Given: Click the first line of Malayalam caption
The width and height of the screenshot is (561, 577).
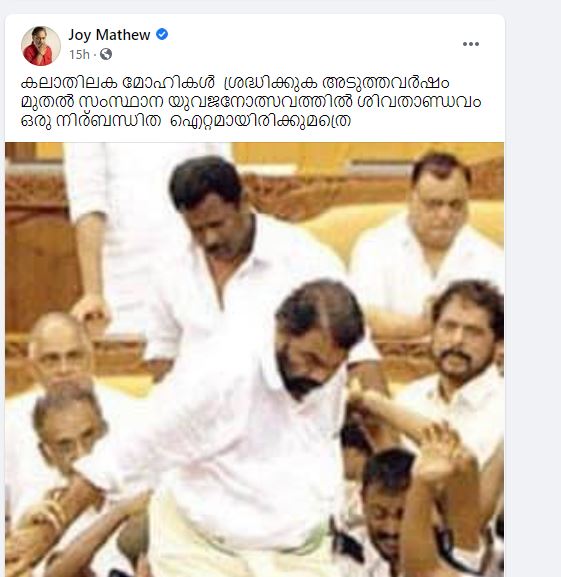Looking at the screenshot, I should click(x=235, y=83).
